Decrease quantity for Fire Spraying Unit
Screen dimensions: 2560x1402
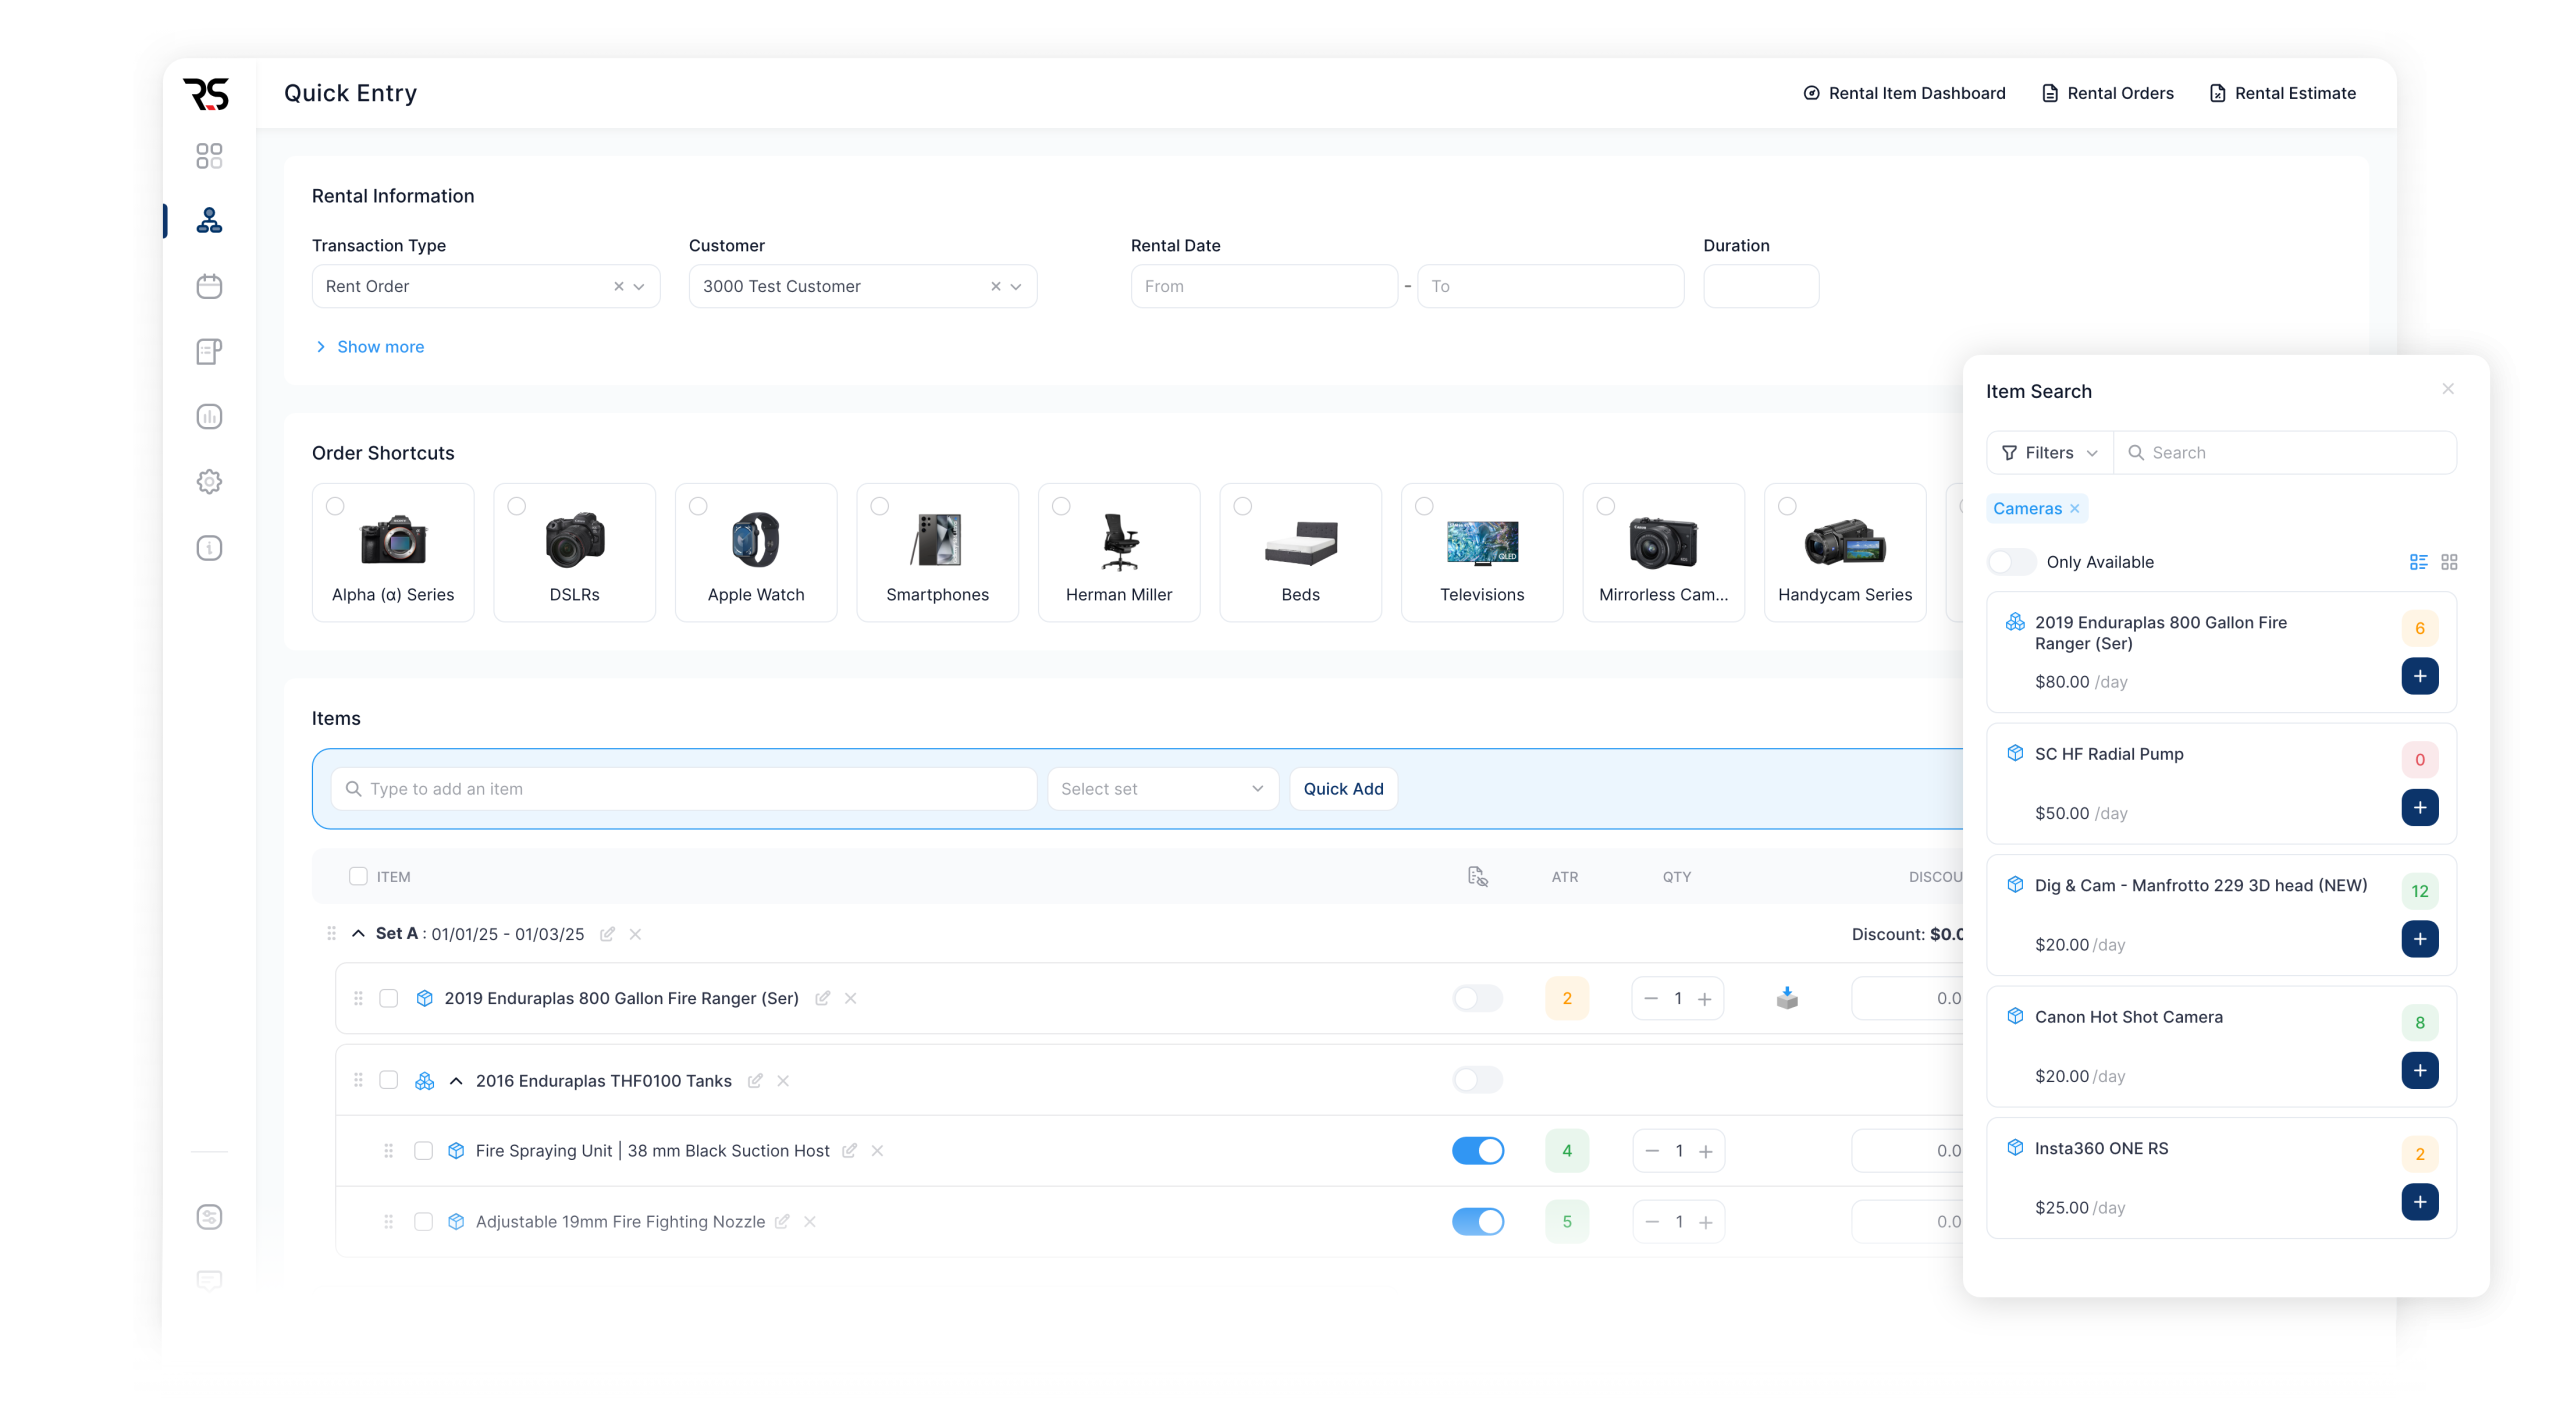[x=1652, y=1150]
